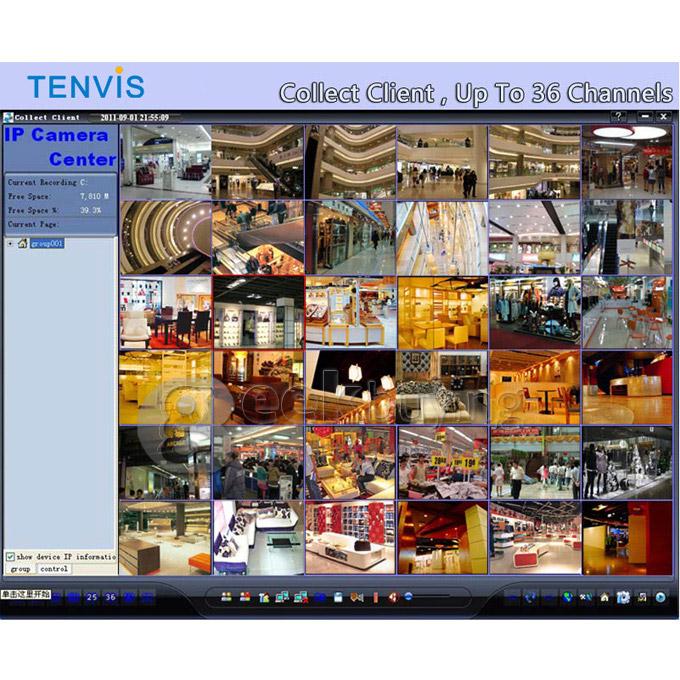Screen dimensions: 680x680
Task: Click the person-with-tools icon in bottom toolbar
Action: pos(264,598)
